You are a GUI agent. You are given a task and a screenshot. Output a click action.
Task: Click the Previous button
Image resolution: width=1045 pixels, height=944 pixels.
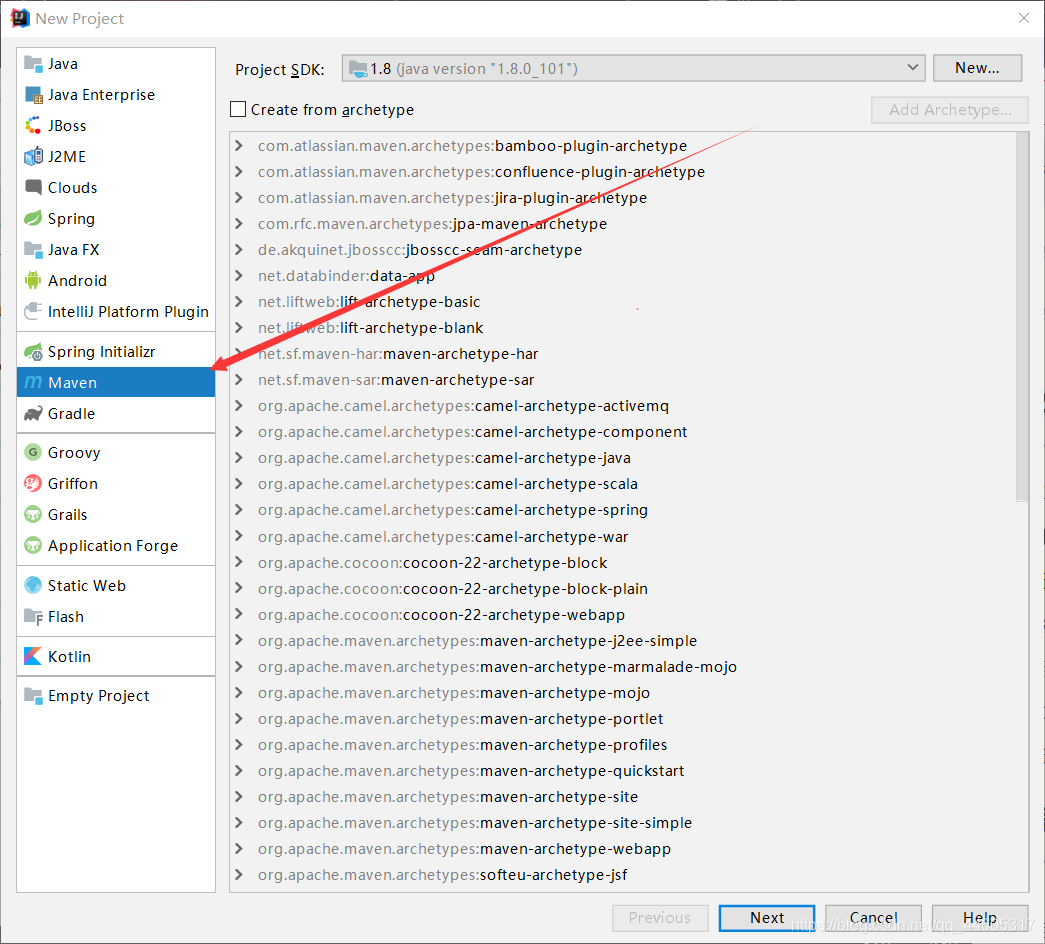[x=660, y=918]
